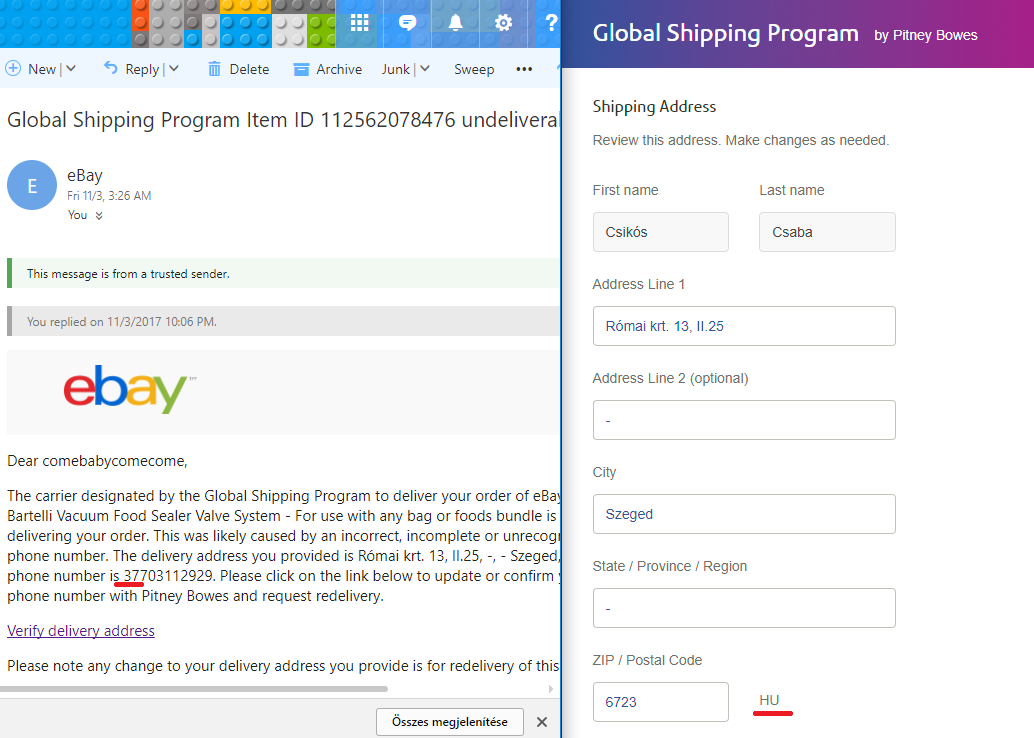Image resolution: width=1034 pixels, height=738 pixels.
Task: Click the Összes megjelenítése button
Action: pos(450,722)
